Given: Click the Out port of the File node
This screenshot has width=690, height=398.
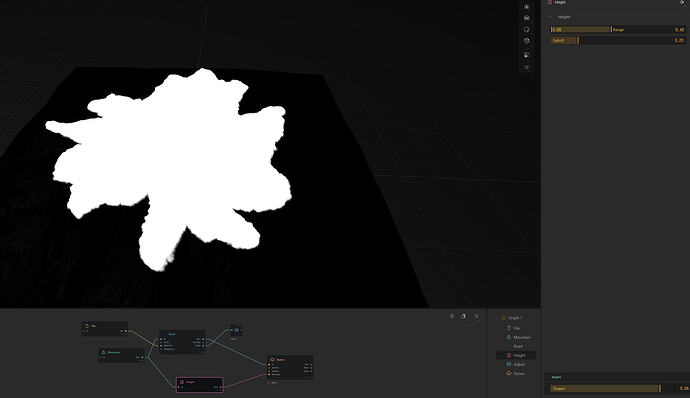Looking at the screenshot, I should click(x=126, y=331).
